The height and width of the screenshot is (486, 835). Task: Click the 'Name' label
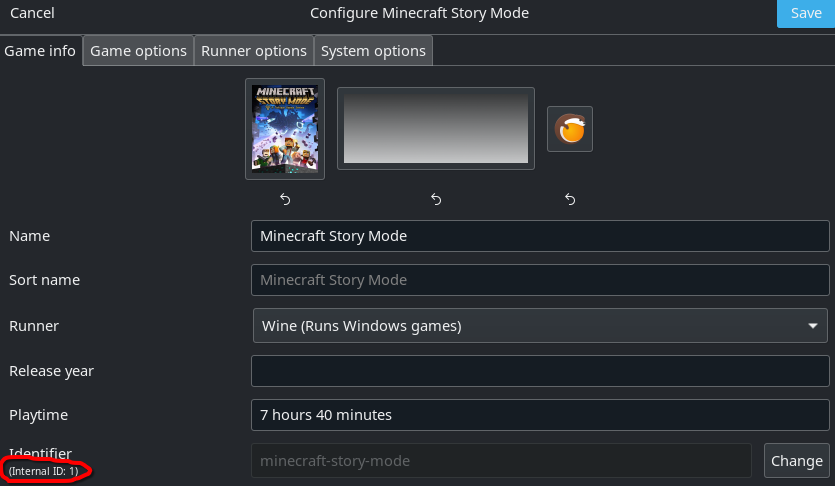(x=29, y=236)
